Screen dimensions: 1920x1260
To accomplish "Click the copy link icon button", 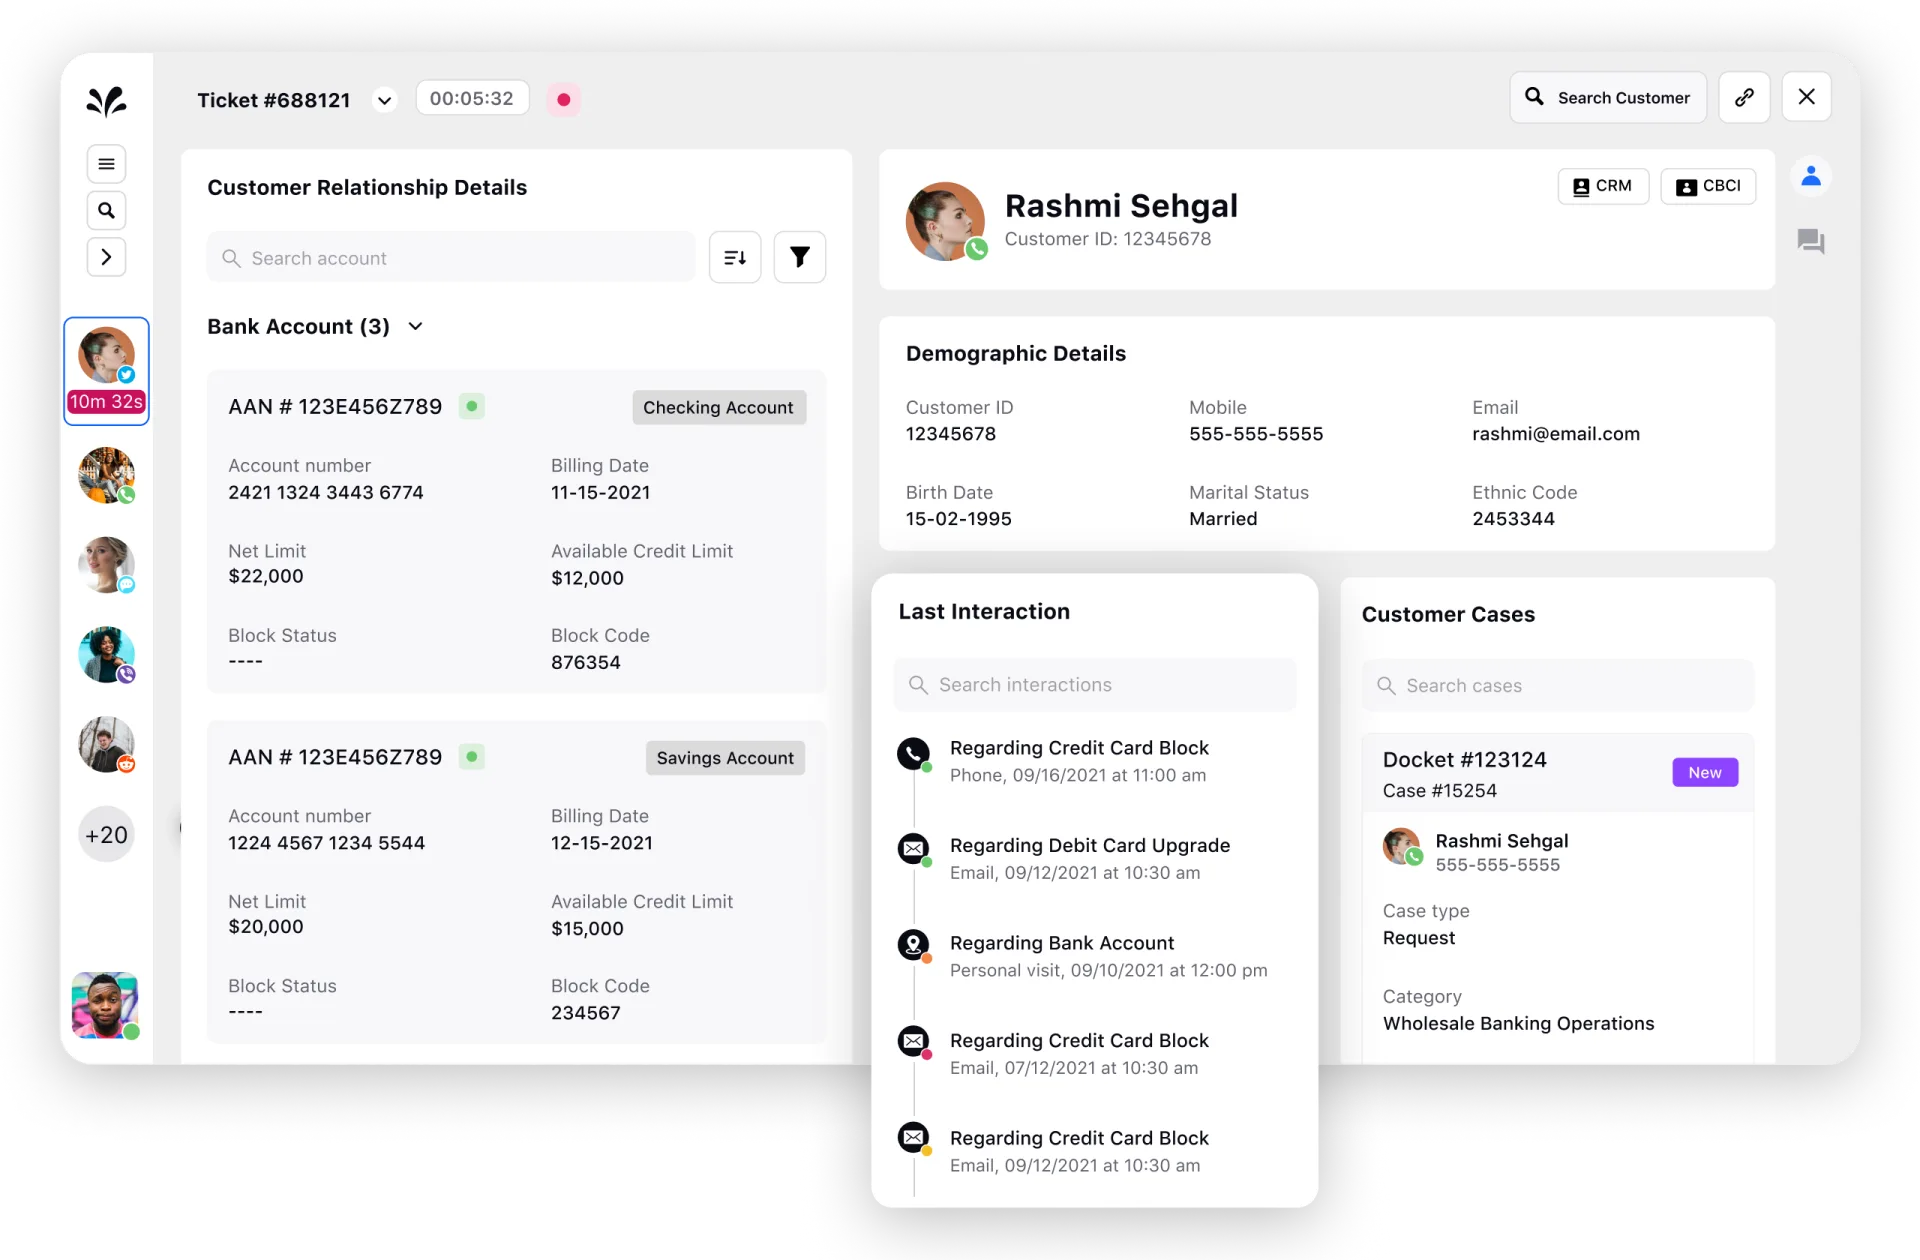I will click(1744, 97).
